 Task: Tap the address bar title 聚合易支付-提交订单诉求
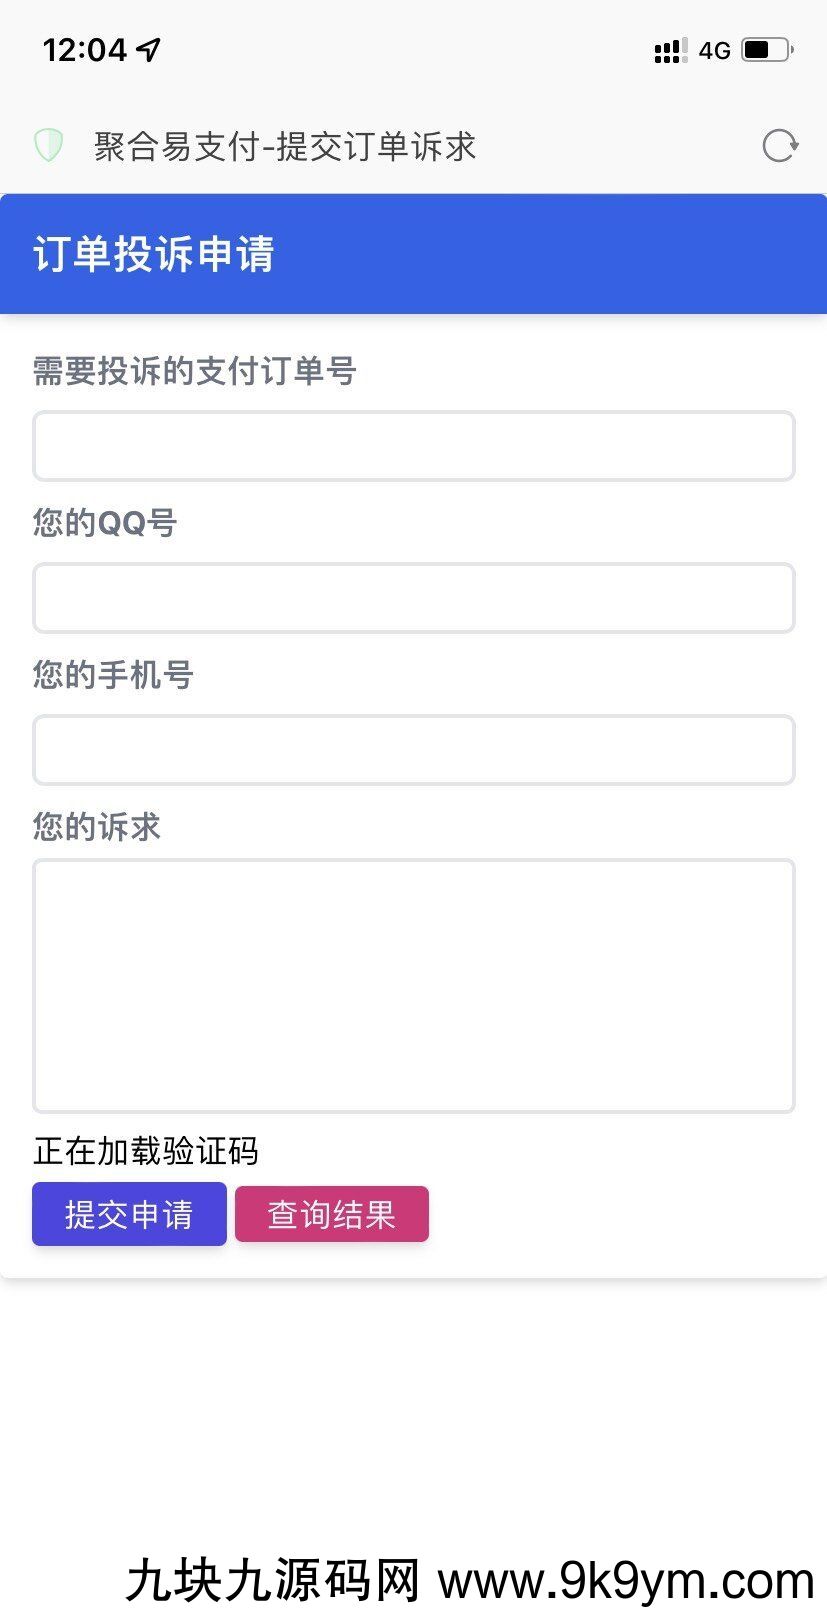click(285, 146)
